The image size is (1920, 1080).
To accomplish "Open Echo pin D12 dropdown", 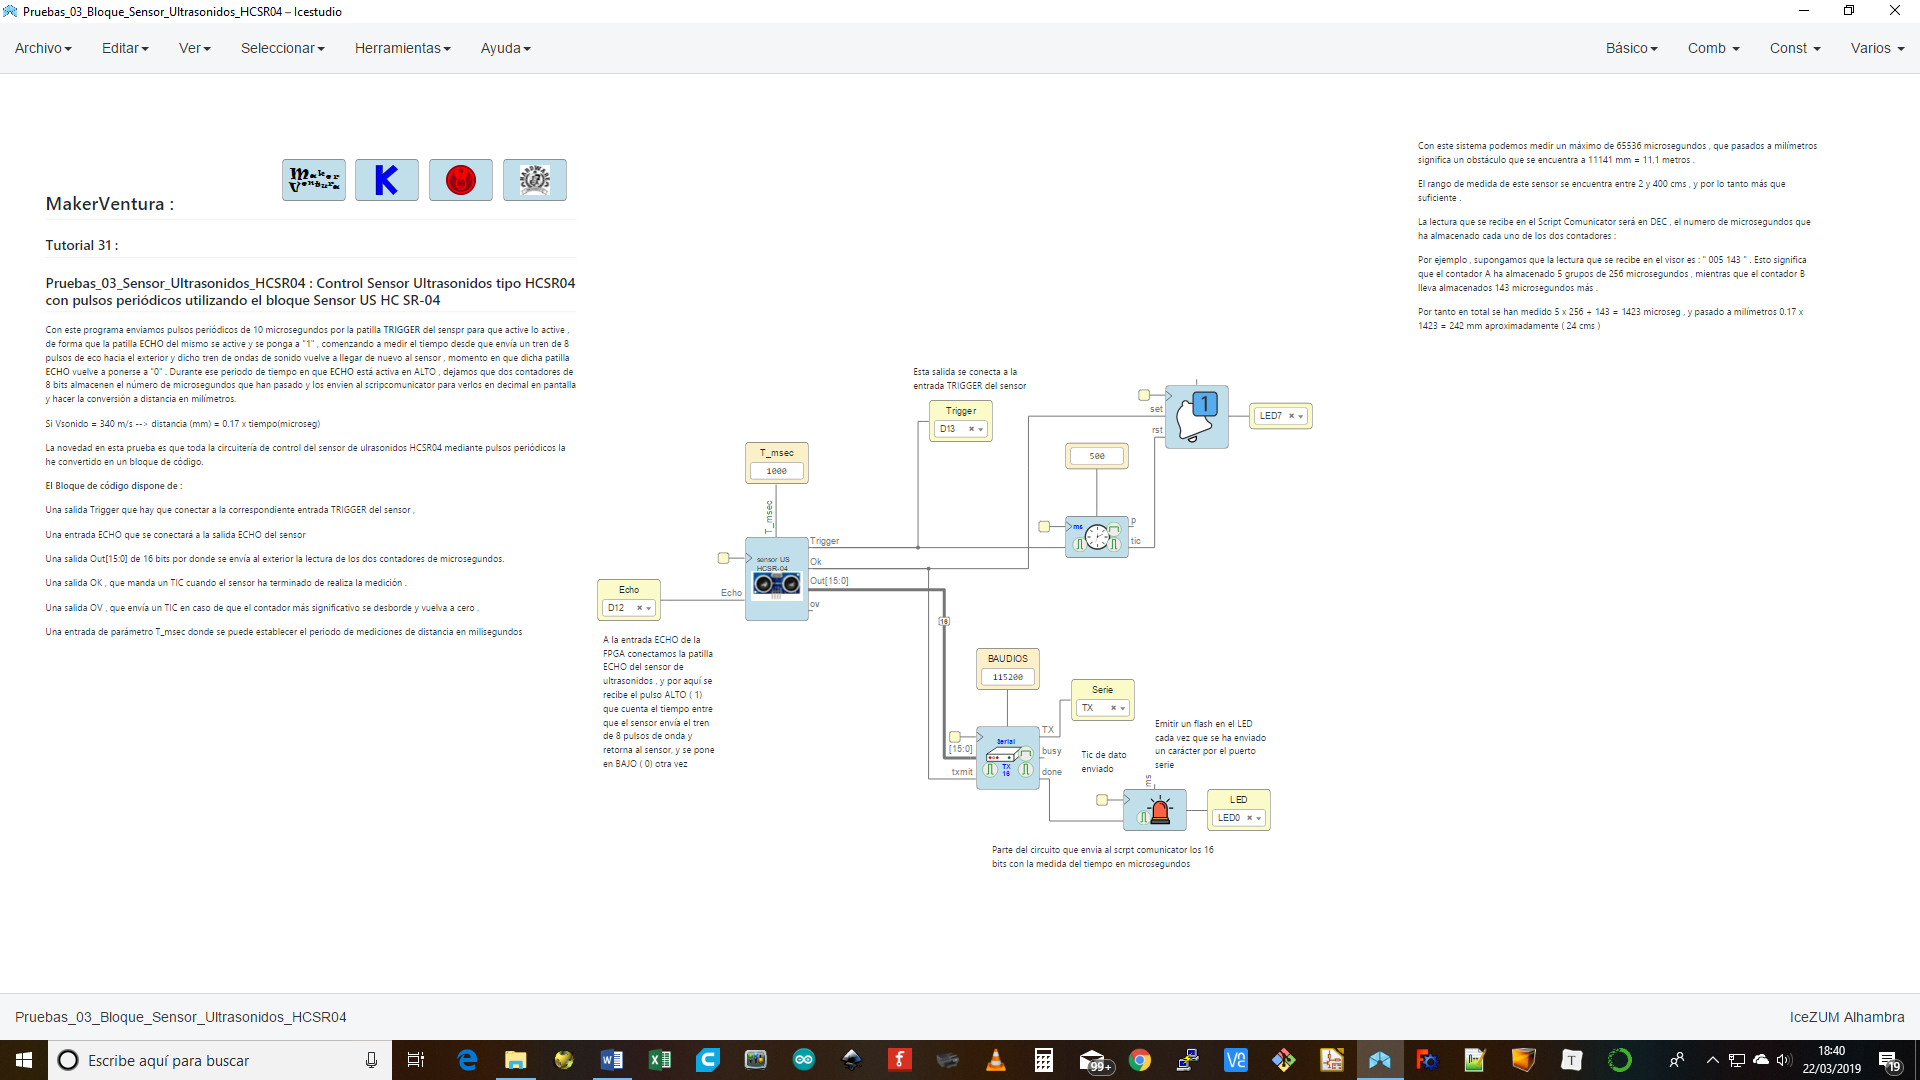I will click(649, 608).
